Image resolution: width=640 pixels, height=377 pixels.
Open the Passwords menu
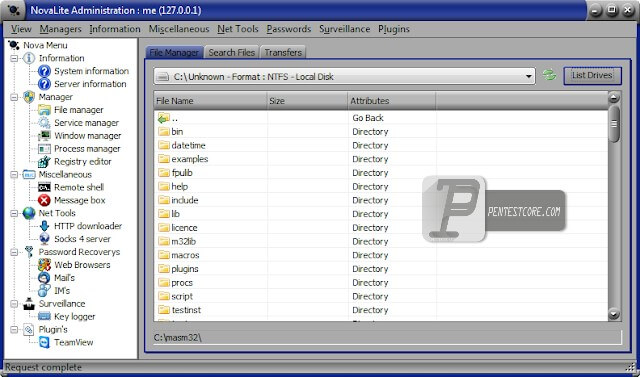(289, 29)
